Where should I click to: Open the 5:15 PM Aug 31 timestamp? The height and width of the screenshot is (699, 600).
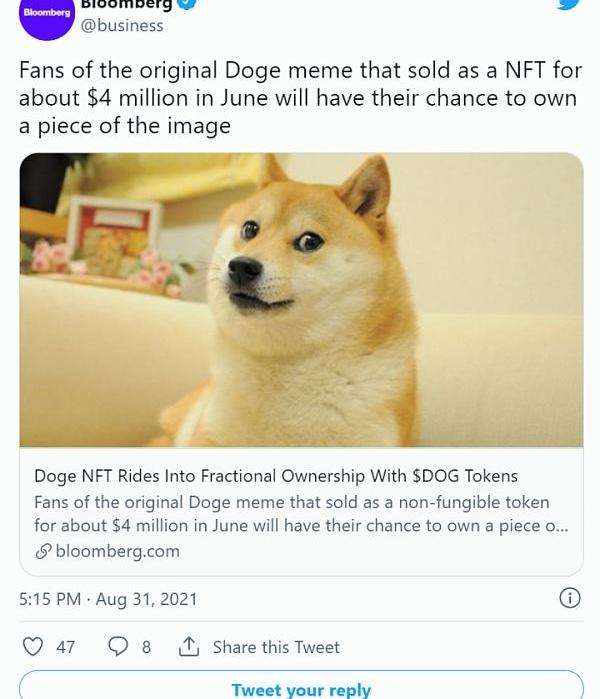[108, 599]
